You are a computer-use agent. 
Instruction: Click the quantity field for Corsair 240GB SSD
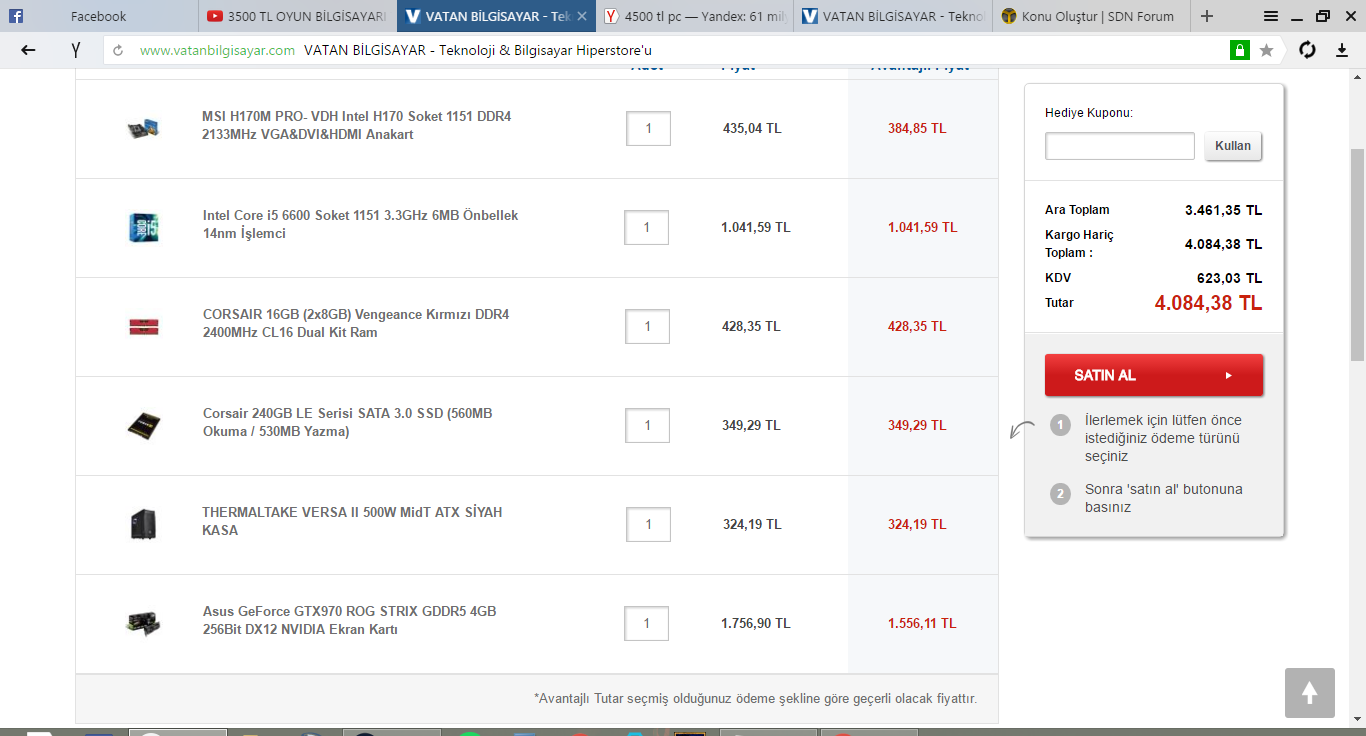(x=648, y=425)
